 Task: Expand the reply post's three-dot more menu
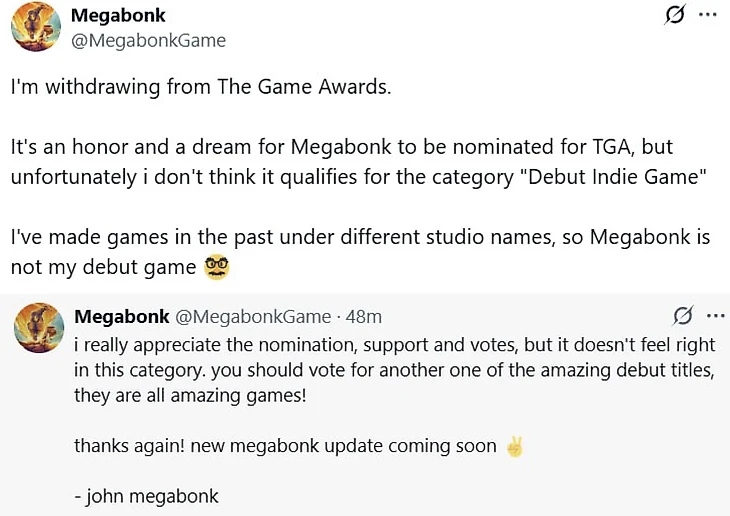[715, 316]
